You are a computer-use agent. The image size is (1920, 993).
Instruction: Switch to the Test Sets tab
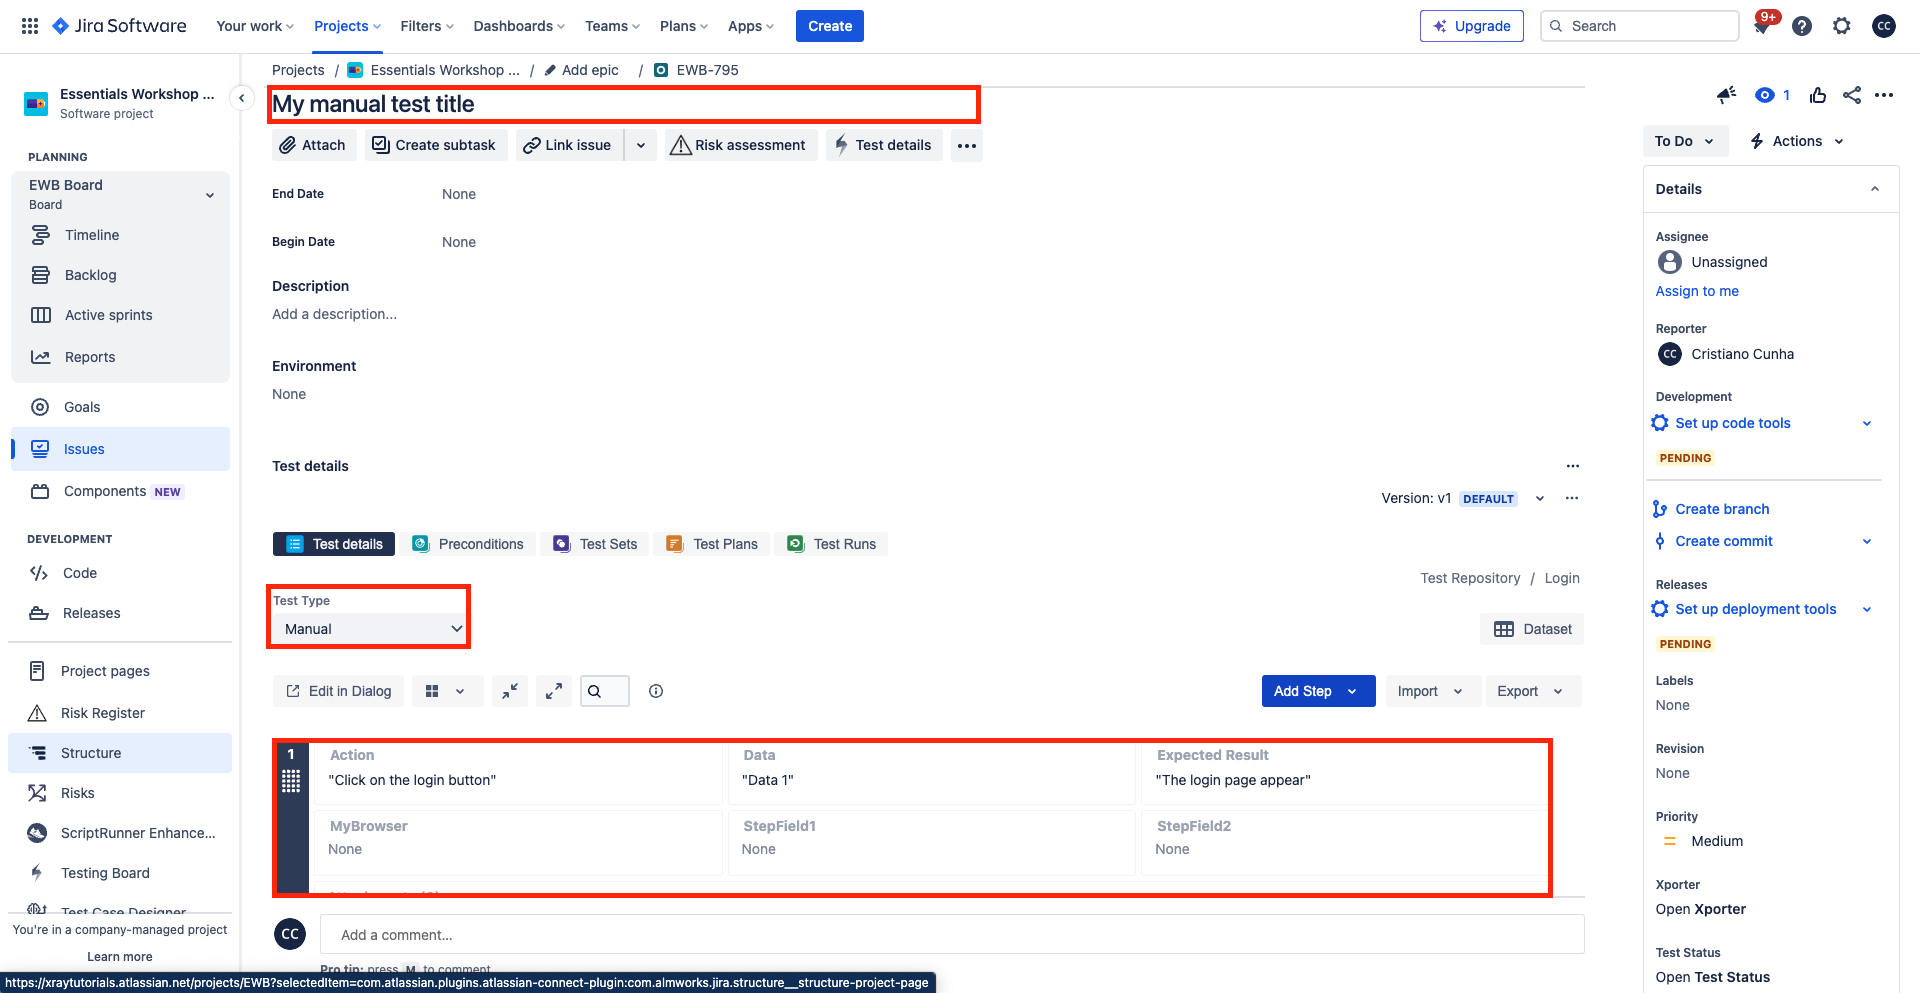(596, 544)
